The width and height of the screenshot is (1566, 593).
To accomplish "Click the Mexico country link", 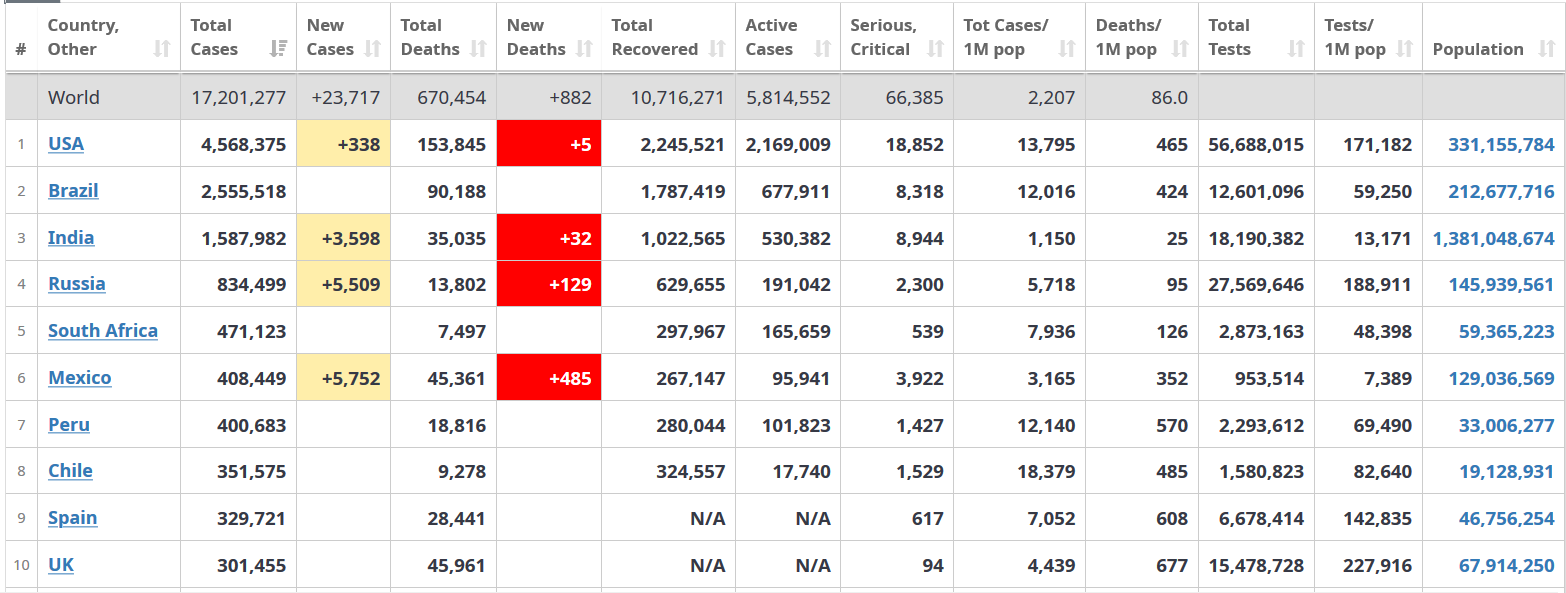I will click(x=80, y=378).
